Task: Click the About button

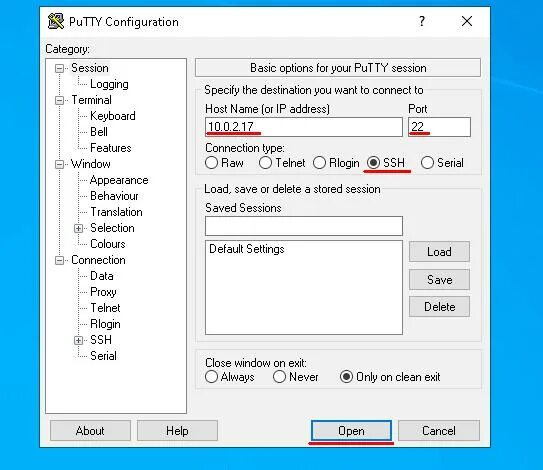Action: tap(90, 431)
